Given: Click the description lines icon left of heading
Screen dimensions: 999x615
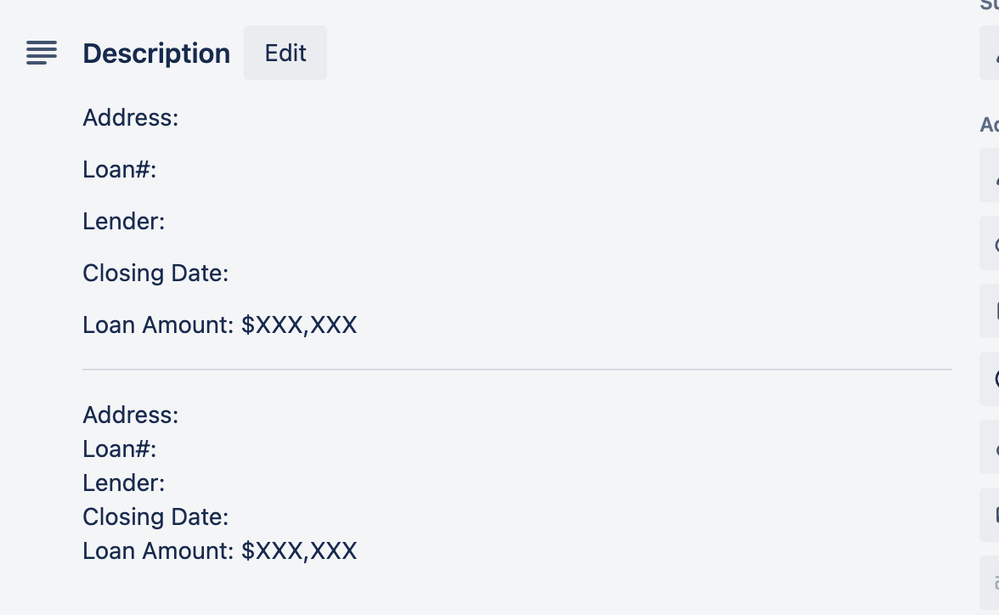Looking at the screenshot, I should (x=41, y=53).
